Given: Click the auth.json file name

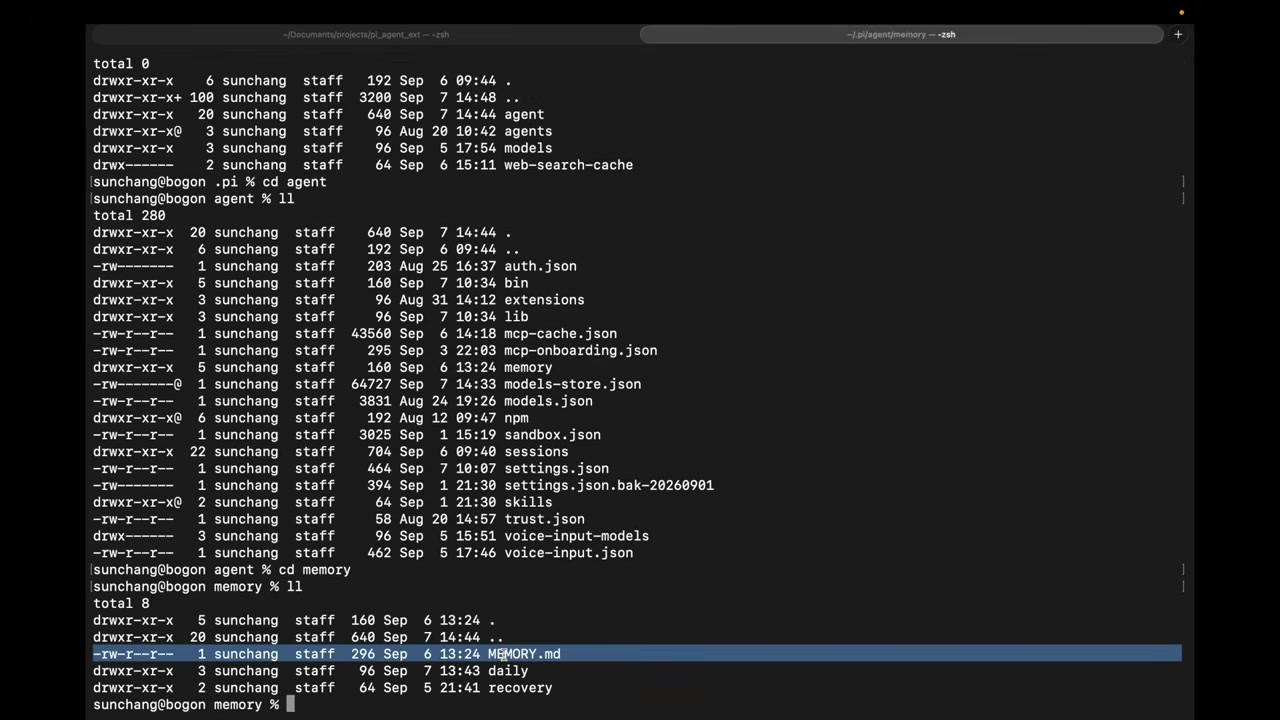Looking at the screenshot, I should pyautogui.click(x=540, y=266).
